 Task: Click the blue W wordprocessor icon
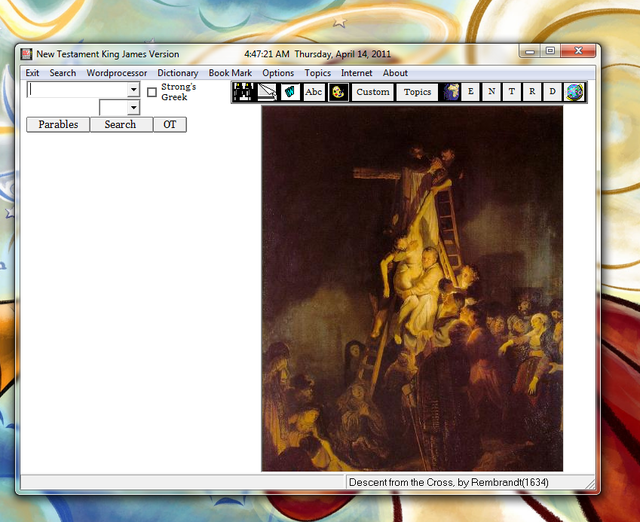click(x=290, y=92)
